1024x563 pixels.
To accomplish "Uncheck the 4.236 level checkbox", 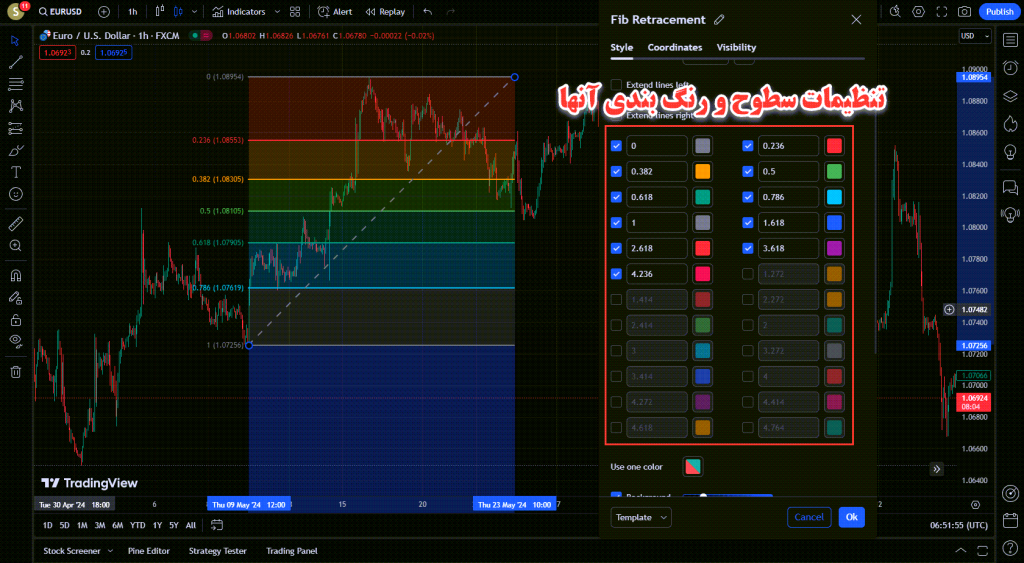I will coord(616,274).
